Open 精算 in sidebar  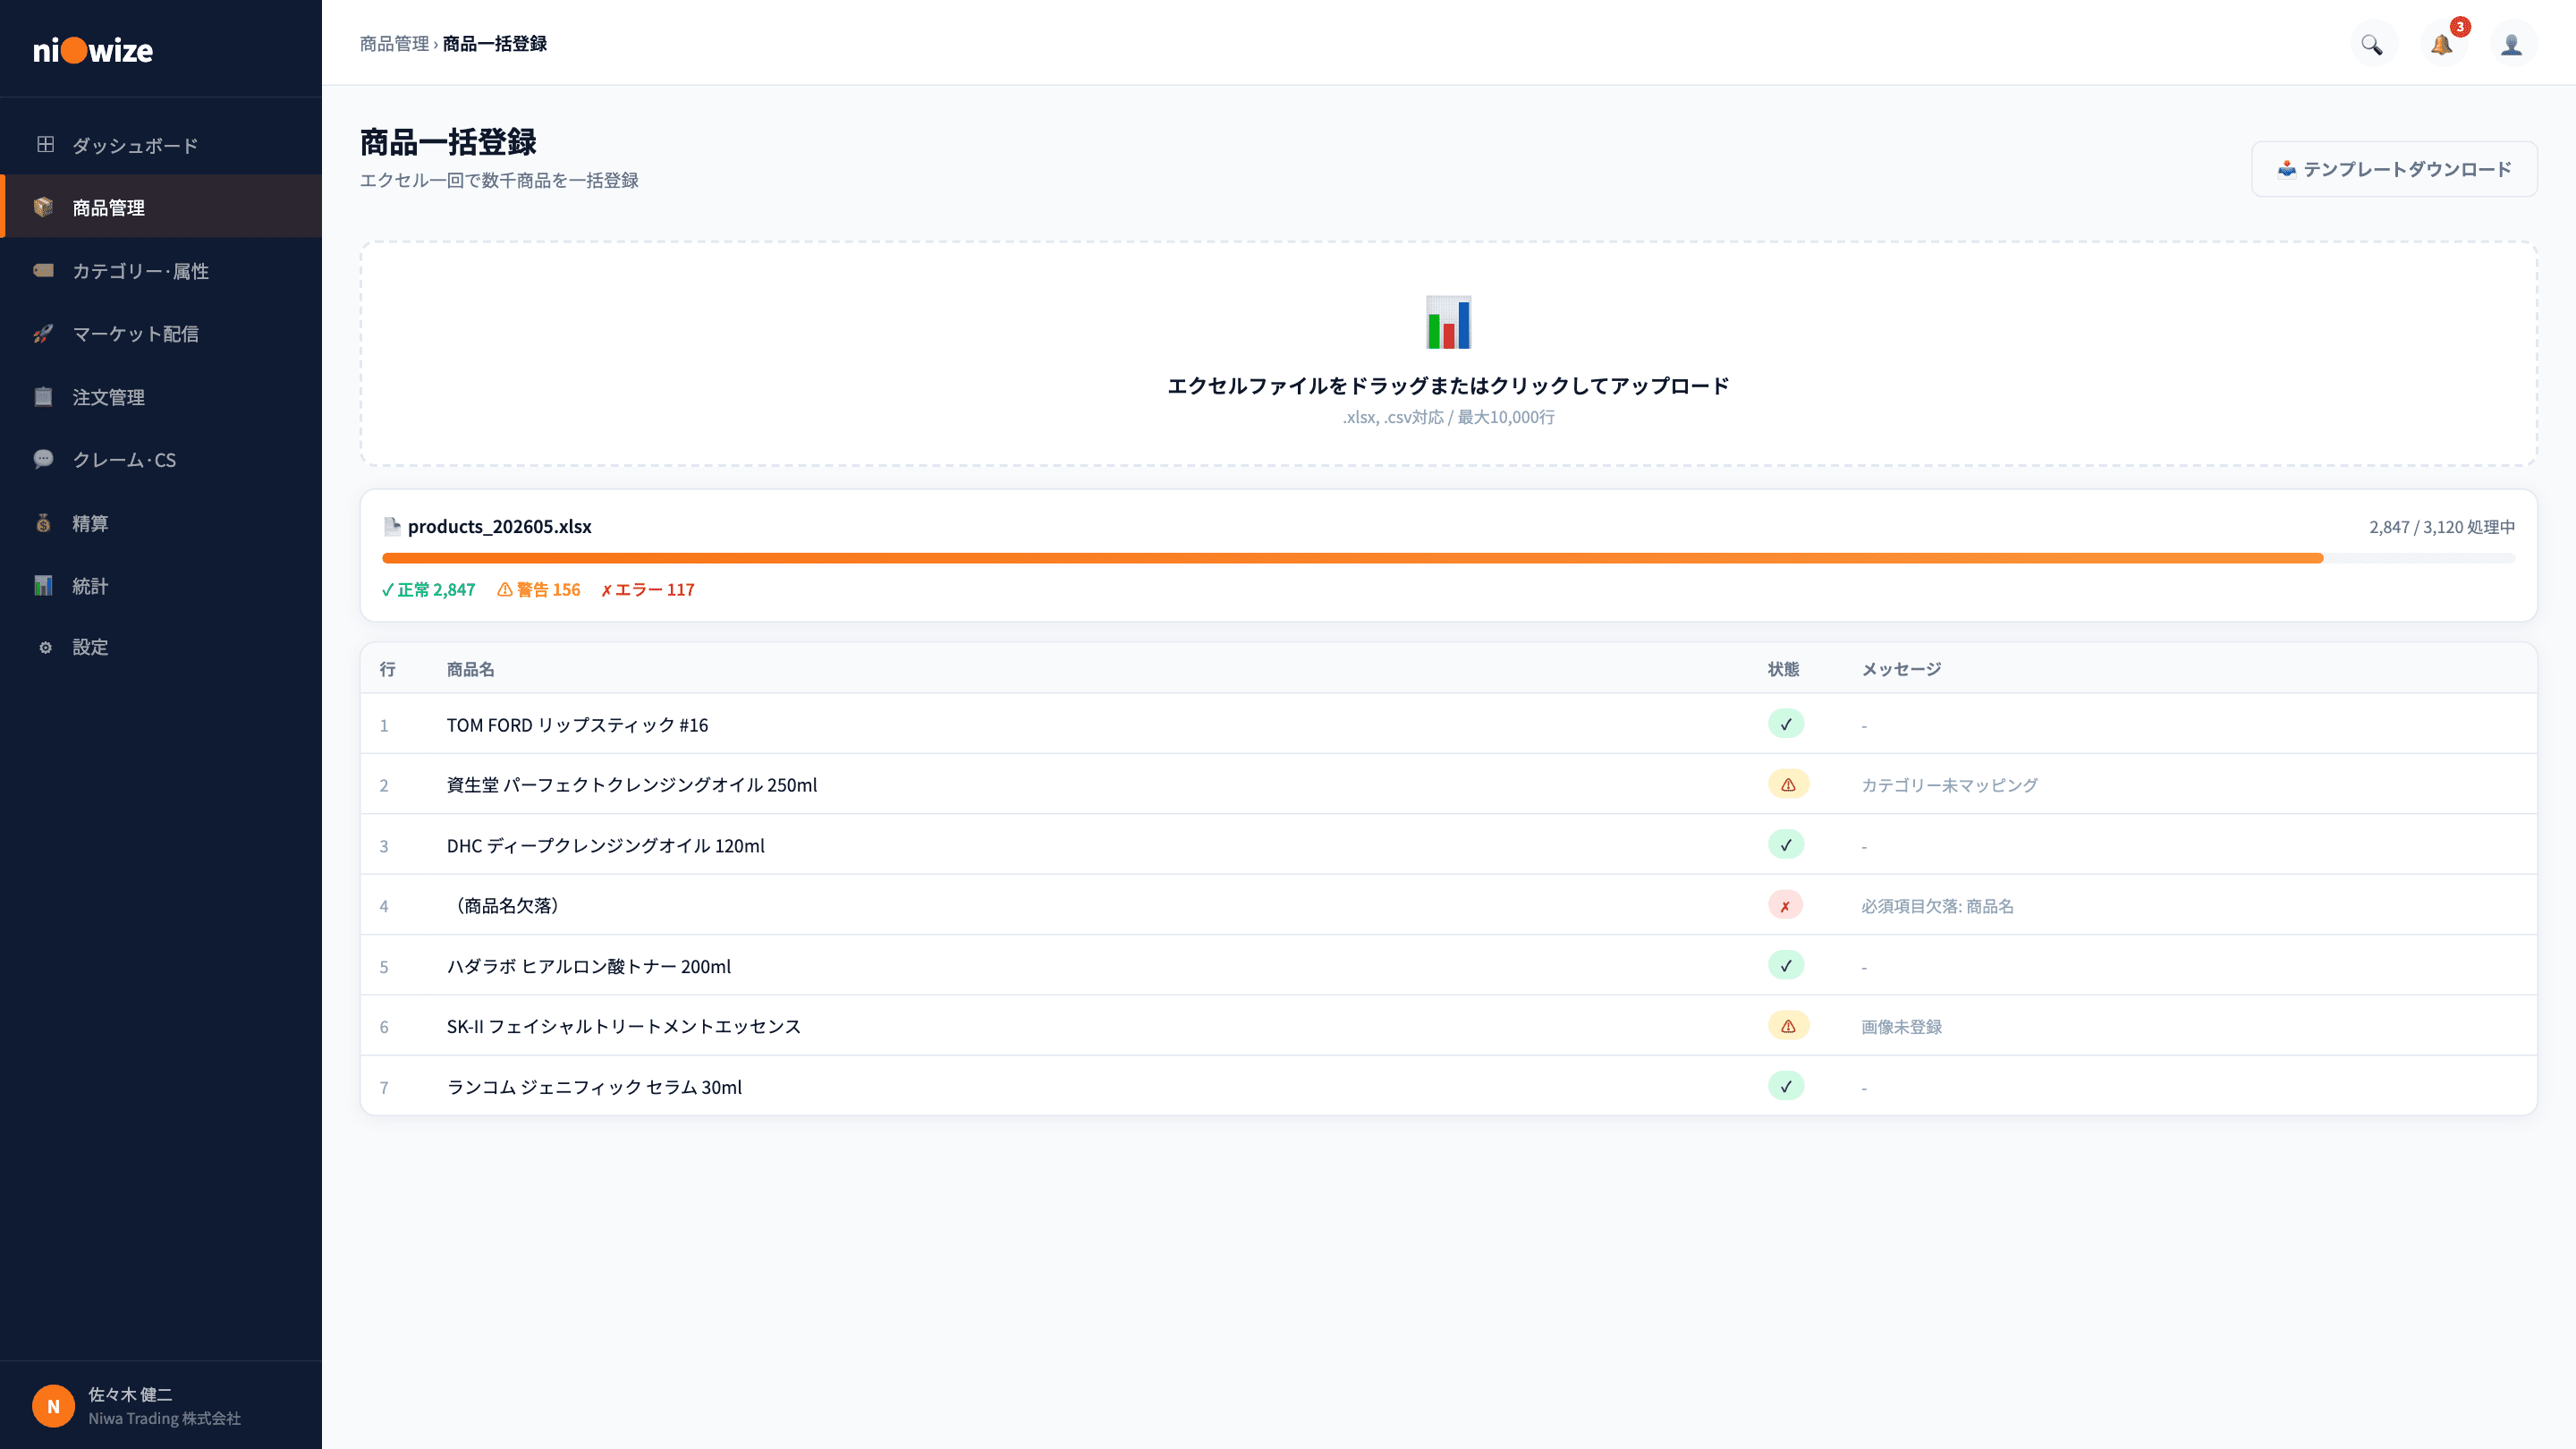(161, 522)
